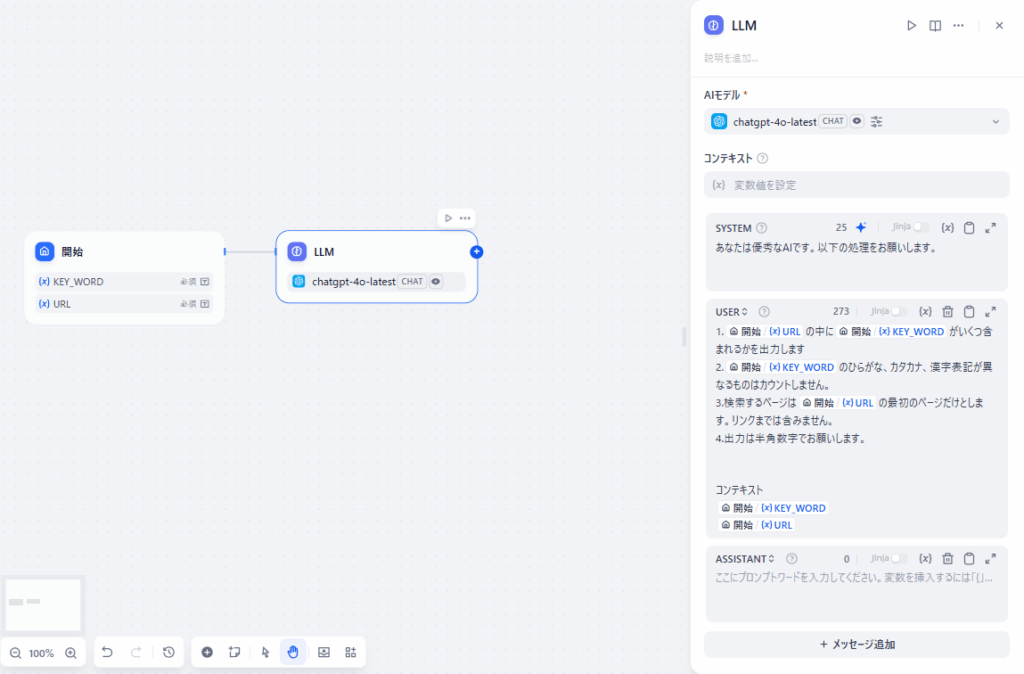Switch to the pointer selection tool
This screenshot has height=674, width=1024.
click(x=264, y=652)
